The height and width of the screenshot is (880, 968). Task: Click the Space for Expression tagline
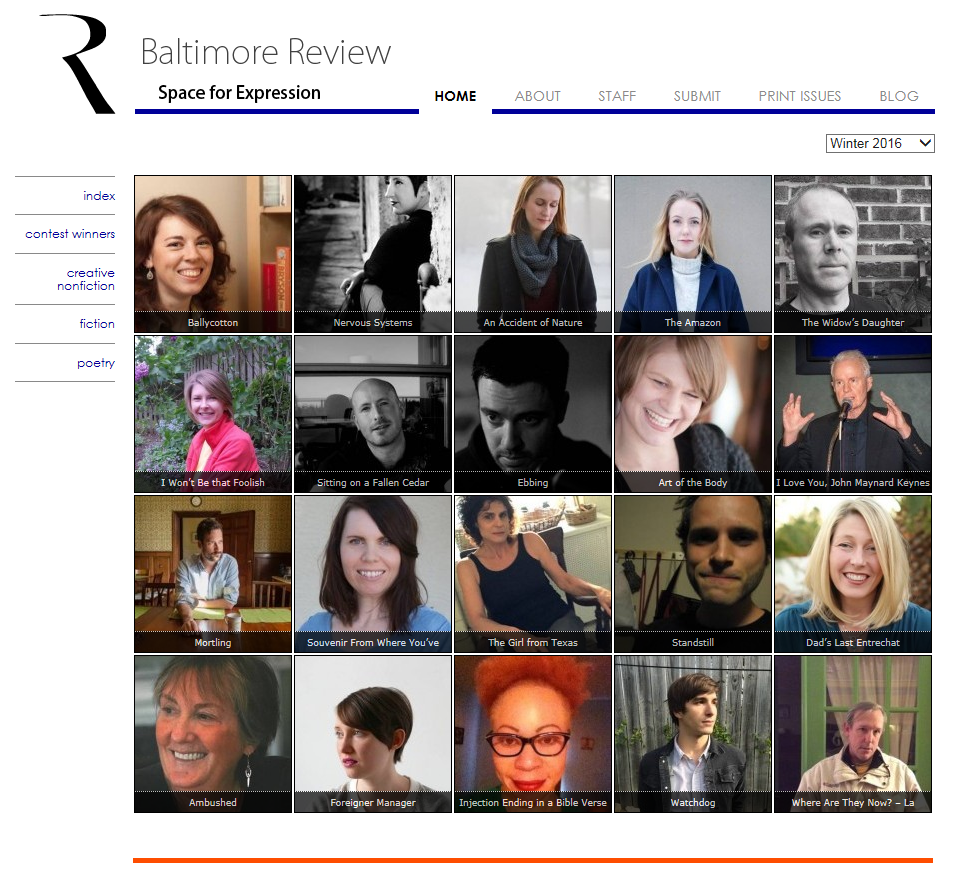[239, 93]
